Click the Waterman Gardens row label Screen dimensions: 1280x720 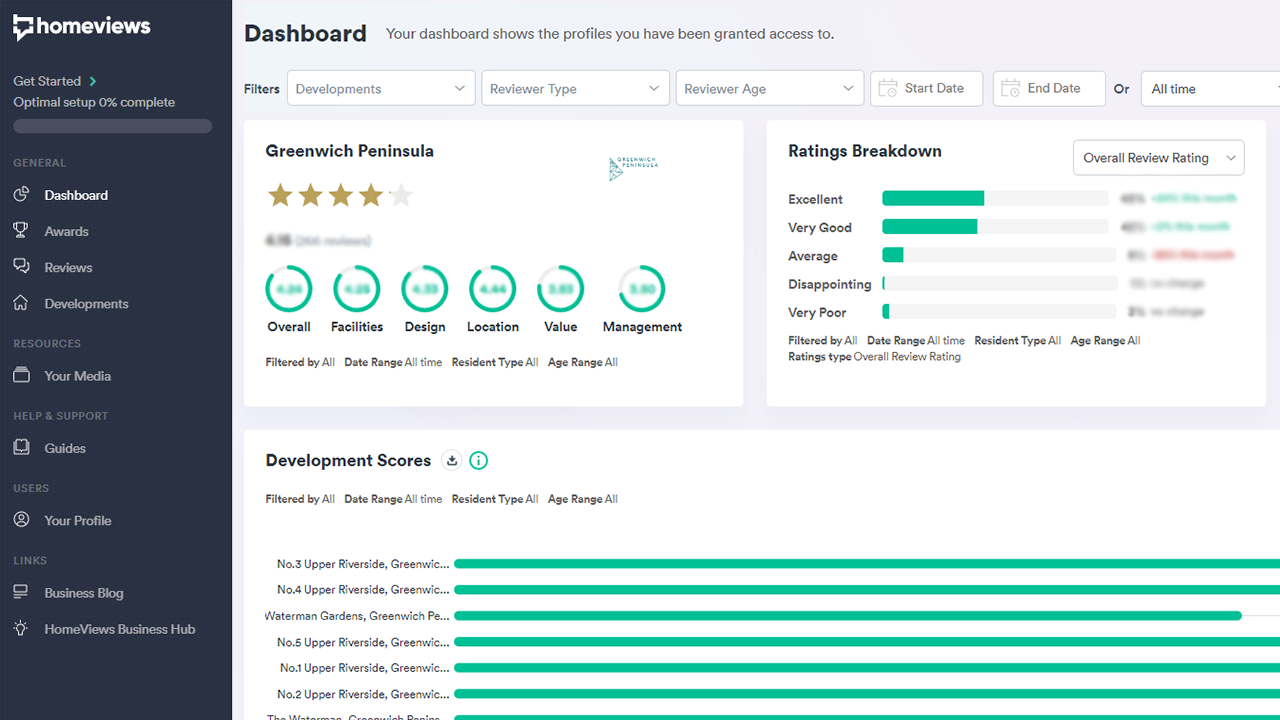[357, 616]
